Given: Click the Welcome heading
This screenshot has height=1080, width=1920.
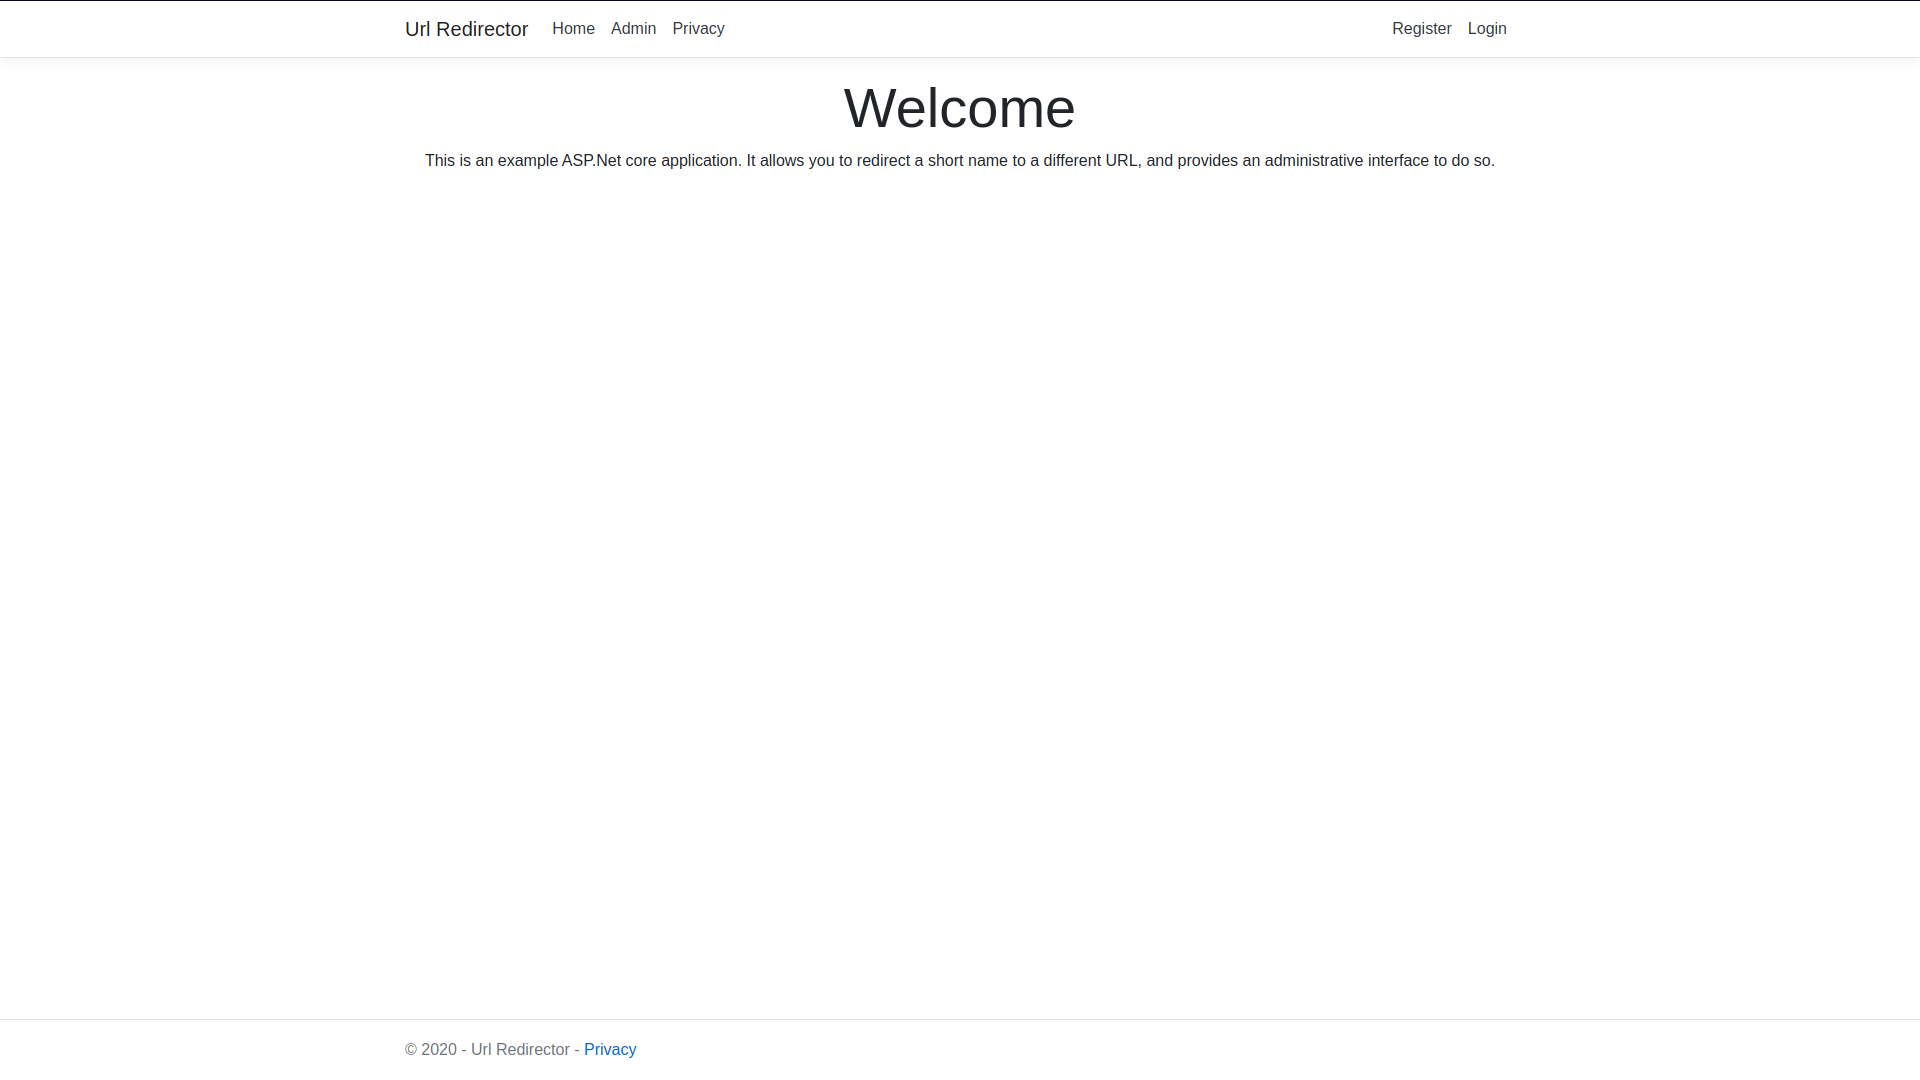Looking at the screenshot, I should [959, 108].
